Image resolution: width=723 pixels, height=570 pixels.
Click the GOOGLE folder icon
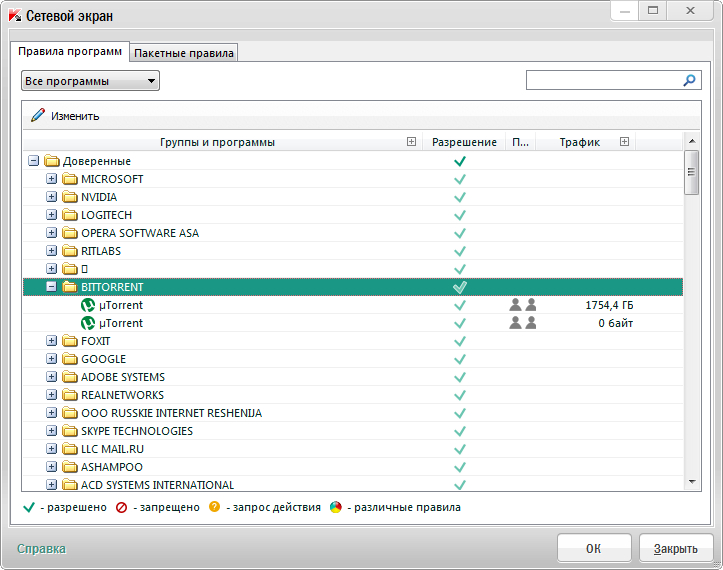pyautogui.click(x=70, y=359)
